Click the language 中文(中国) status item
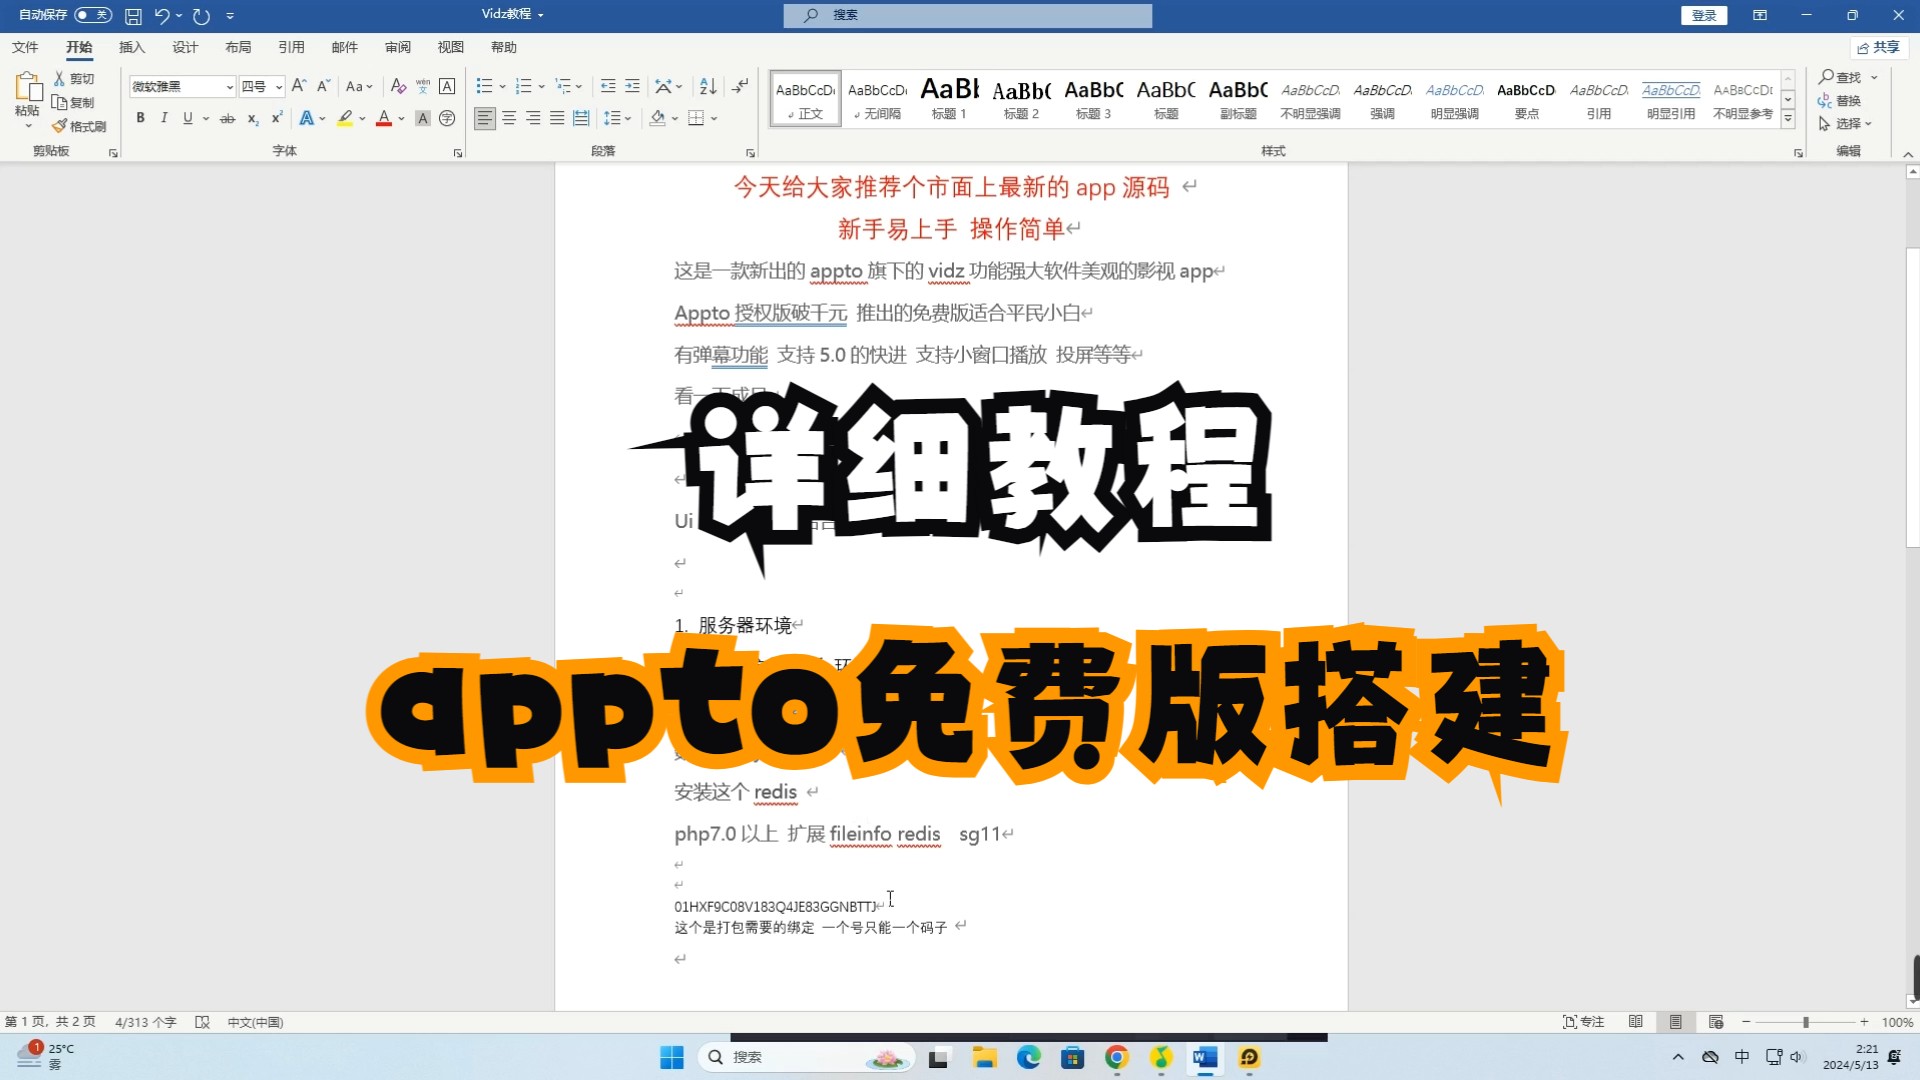The height and width of the screenshot is (1080, 1920). pyautogui.click(x=255, y=1022)
